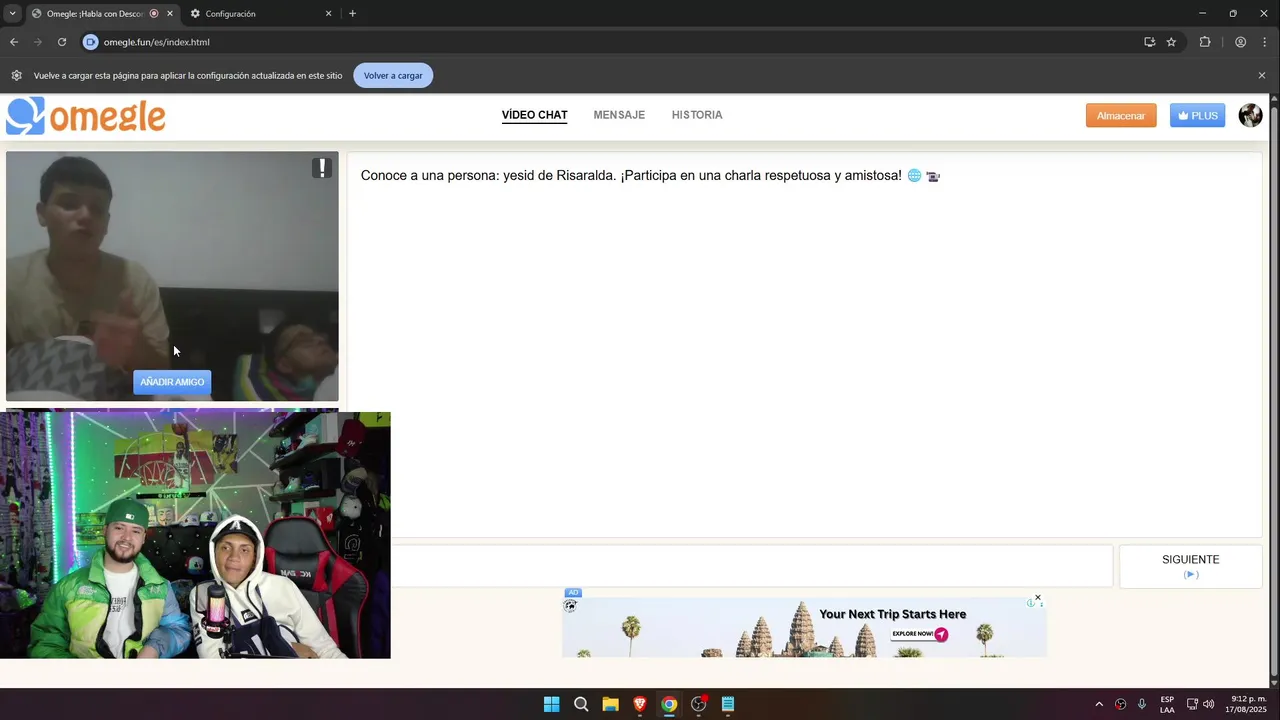This screenshot has width=1280, height=720.
Task: Click the local webcam overlay
Action: (195, 535)
